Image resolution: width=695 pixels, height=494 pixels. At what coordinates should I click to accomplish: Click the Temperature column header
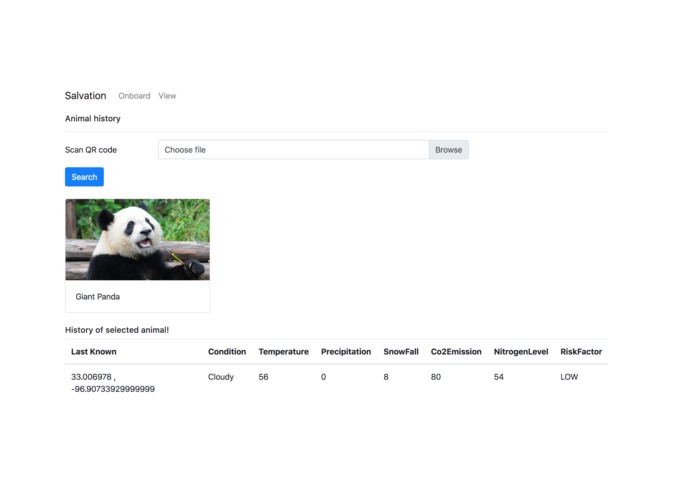[x=284, y=351]
